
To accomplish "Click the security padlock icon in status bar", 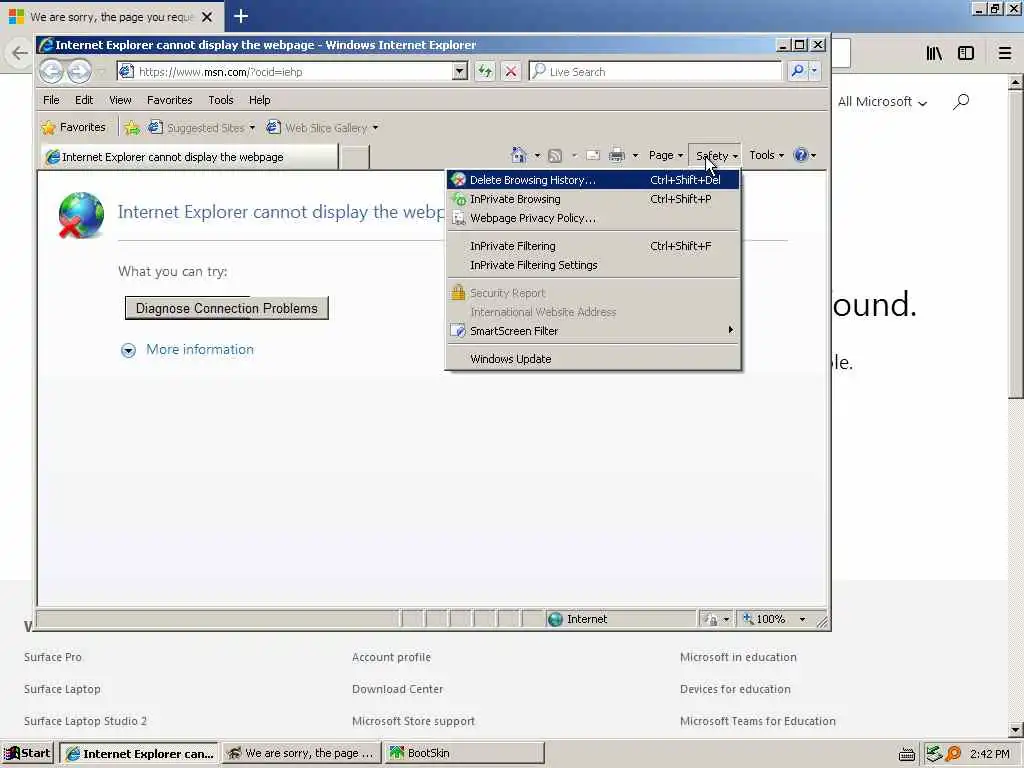I will pyautogui.click(x=711, y=619).
